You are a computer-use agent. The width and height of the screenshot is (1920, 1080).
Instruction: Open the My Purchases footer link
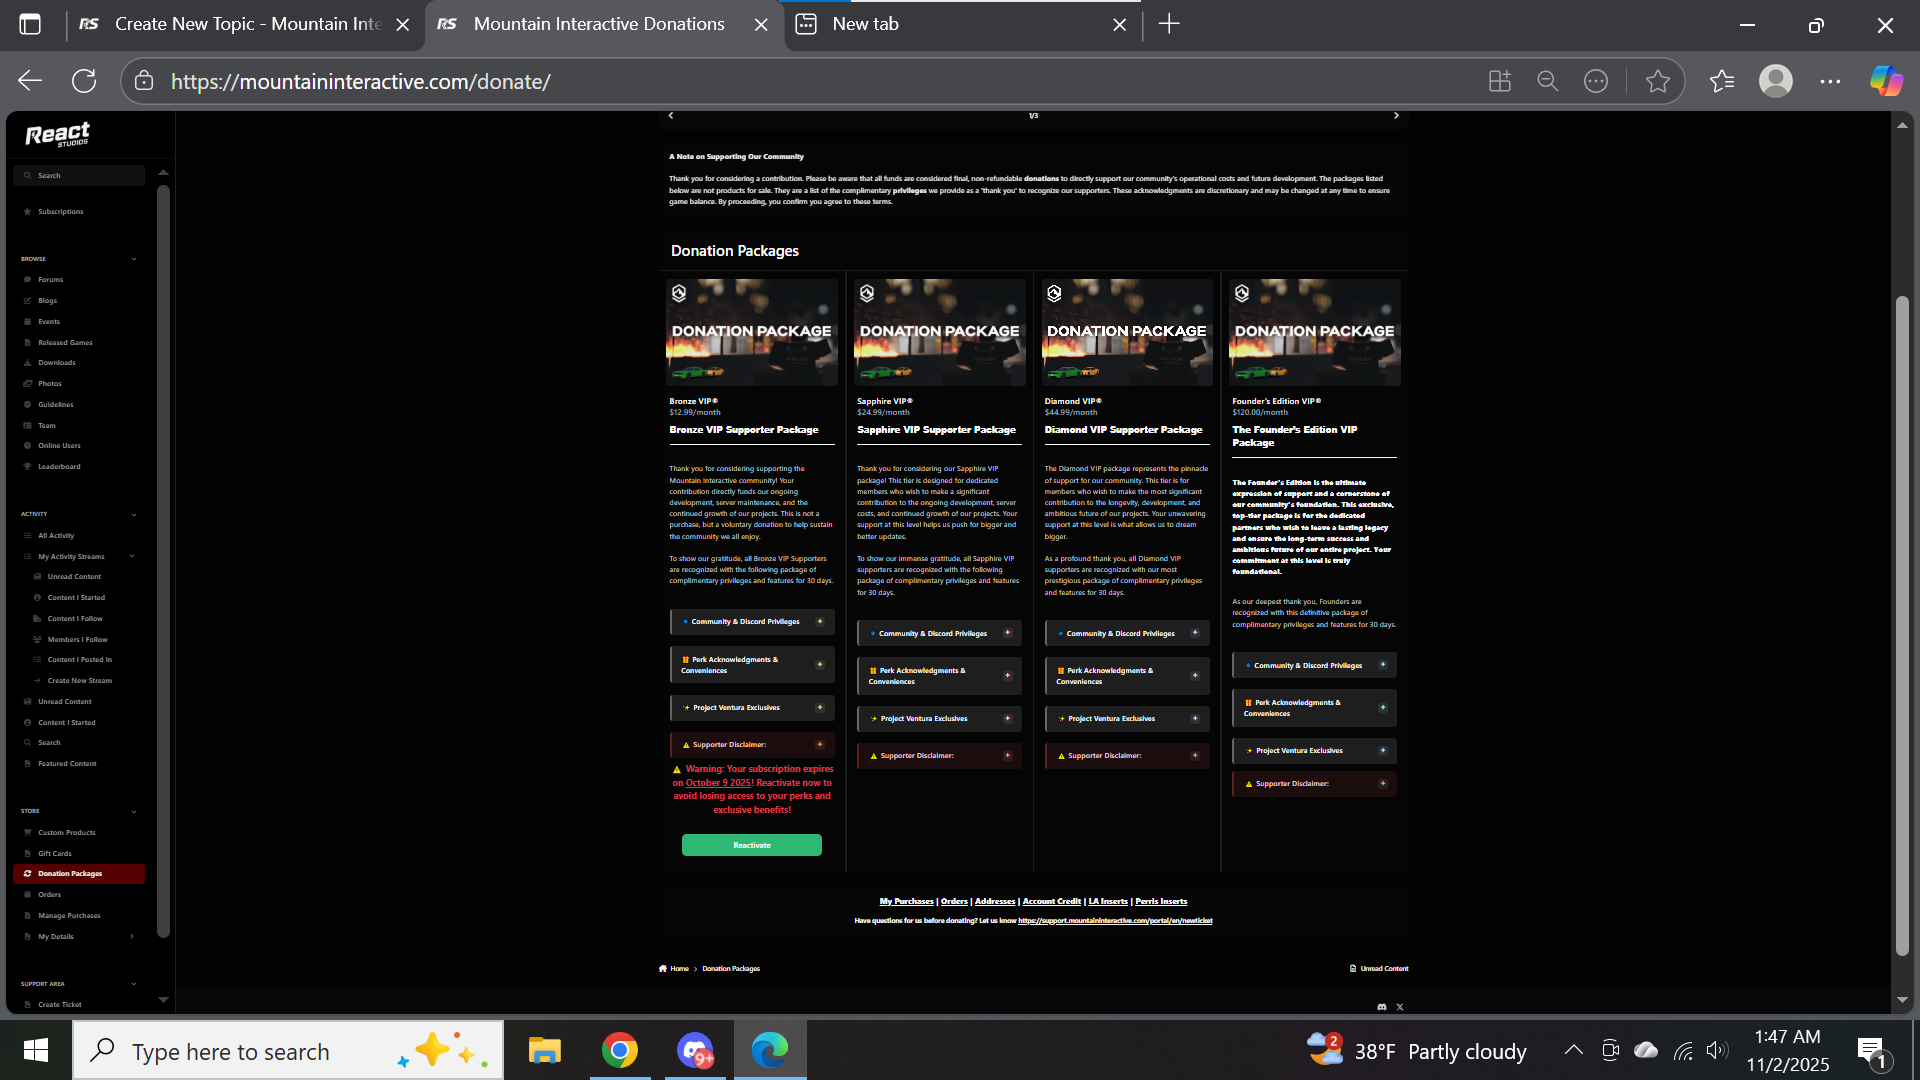click(x=906, y=902)
